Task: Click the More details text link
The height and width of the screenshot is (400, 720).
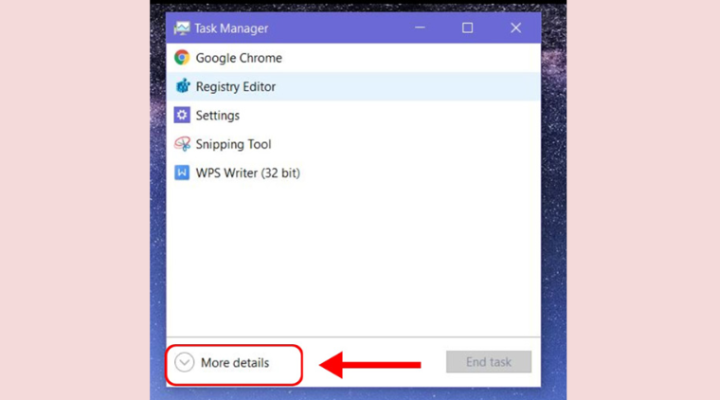Action: [x=235, y=362]
